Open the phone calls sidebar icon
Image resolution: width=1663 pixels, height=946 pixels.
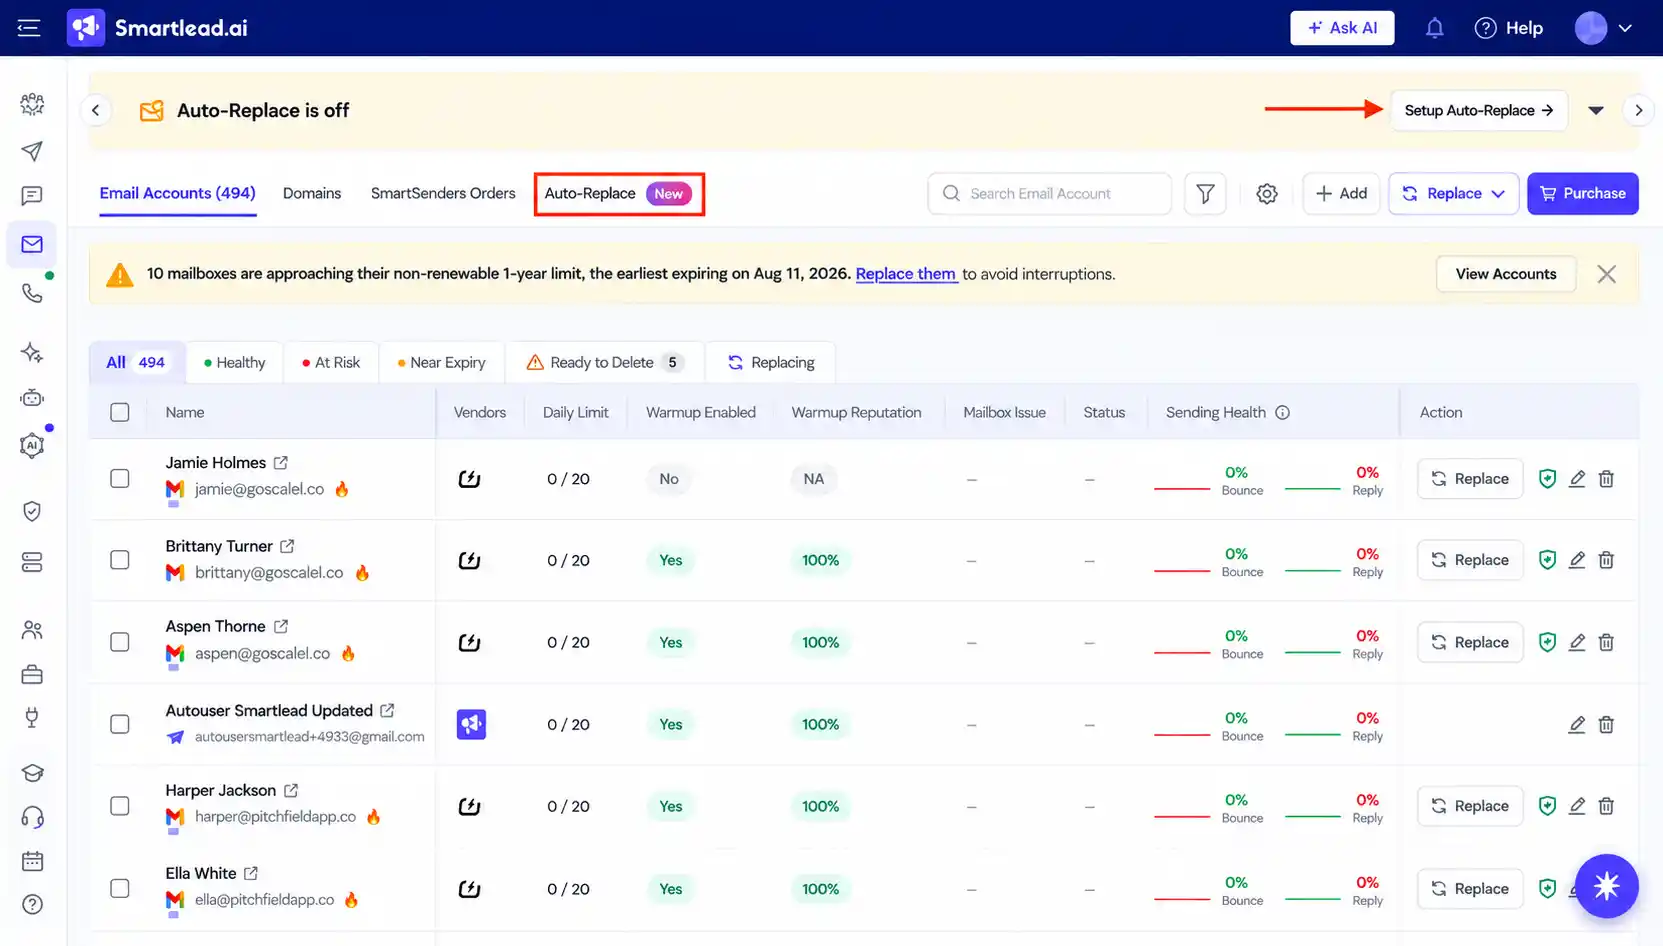pyautogui.click(x=32, y=293)
